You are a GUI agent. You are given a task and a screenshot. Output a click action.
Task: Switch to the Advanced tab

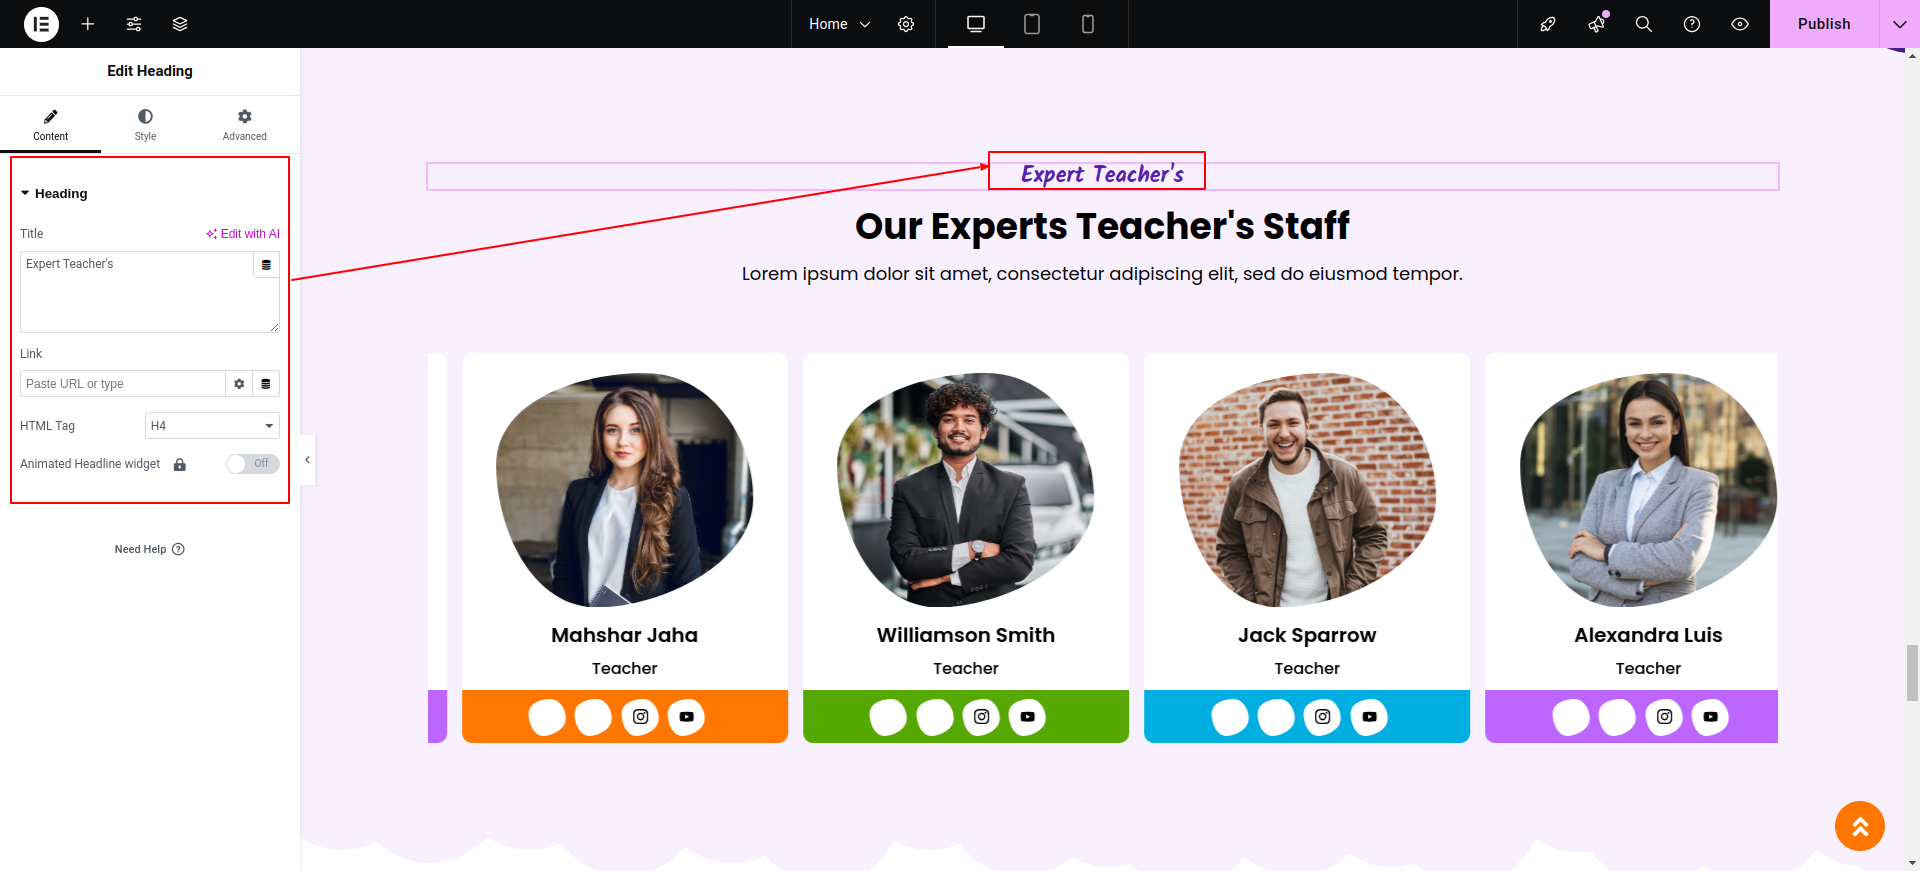[x=245, y=124]
